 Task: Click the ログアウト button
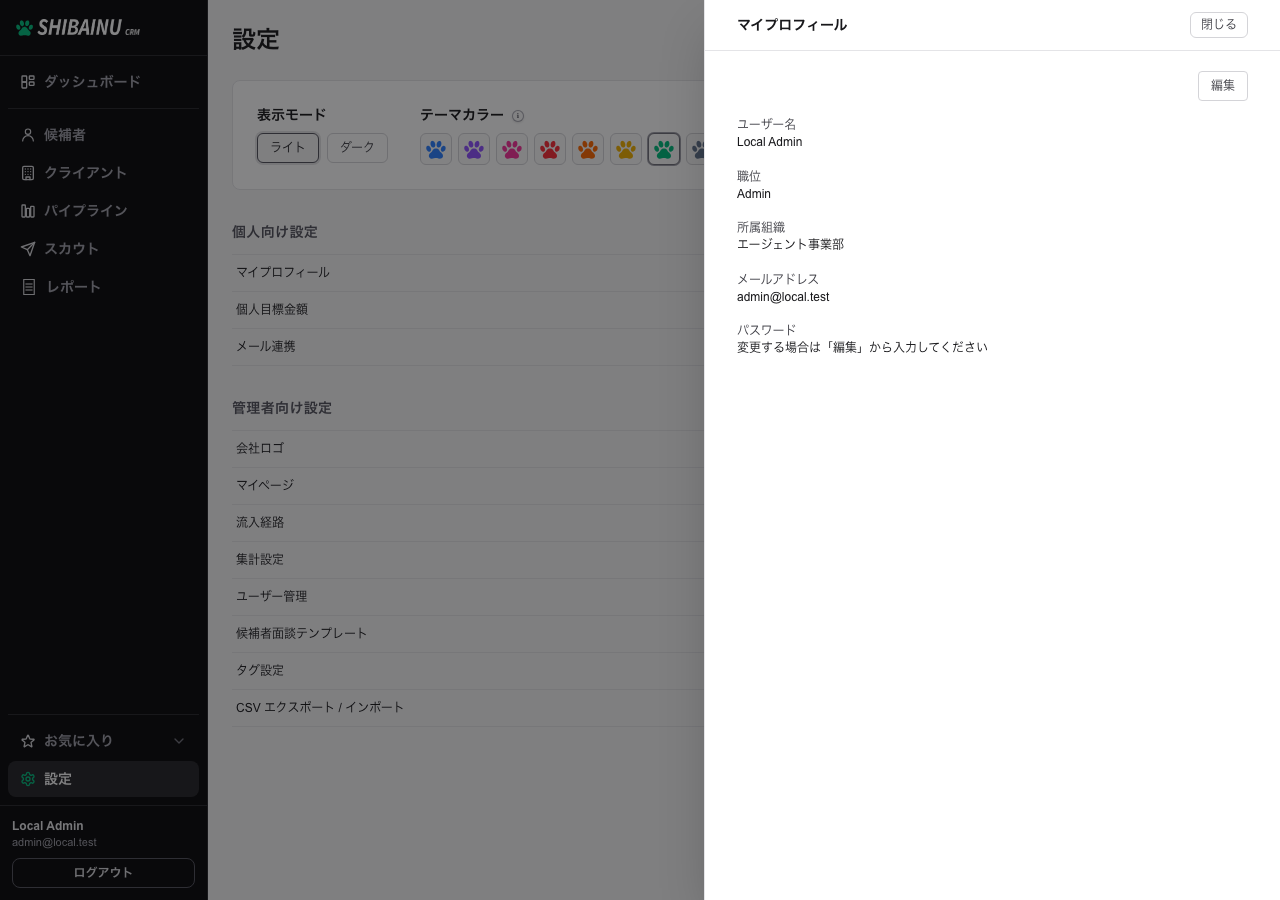point(103,873)
